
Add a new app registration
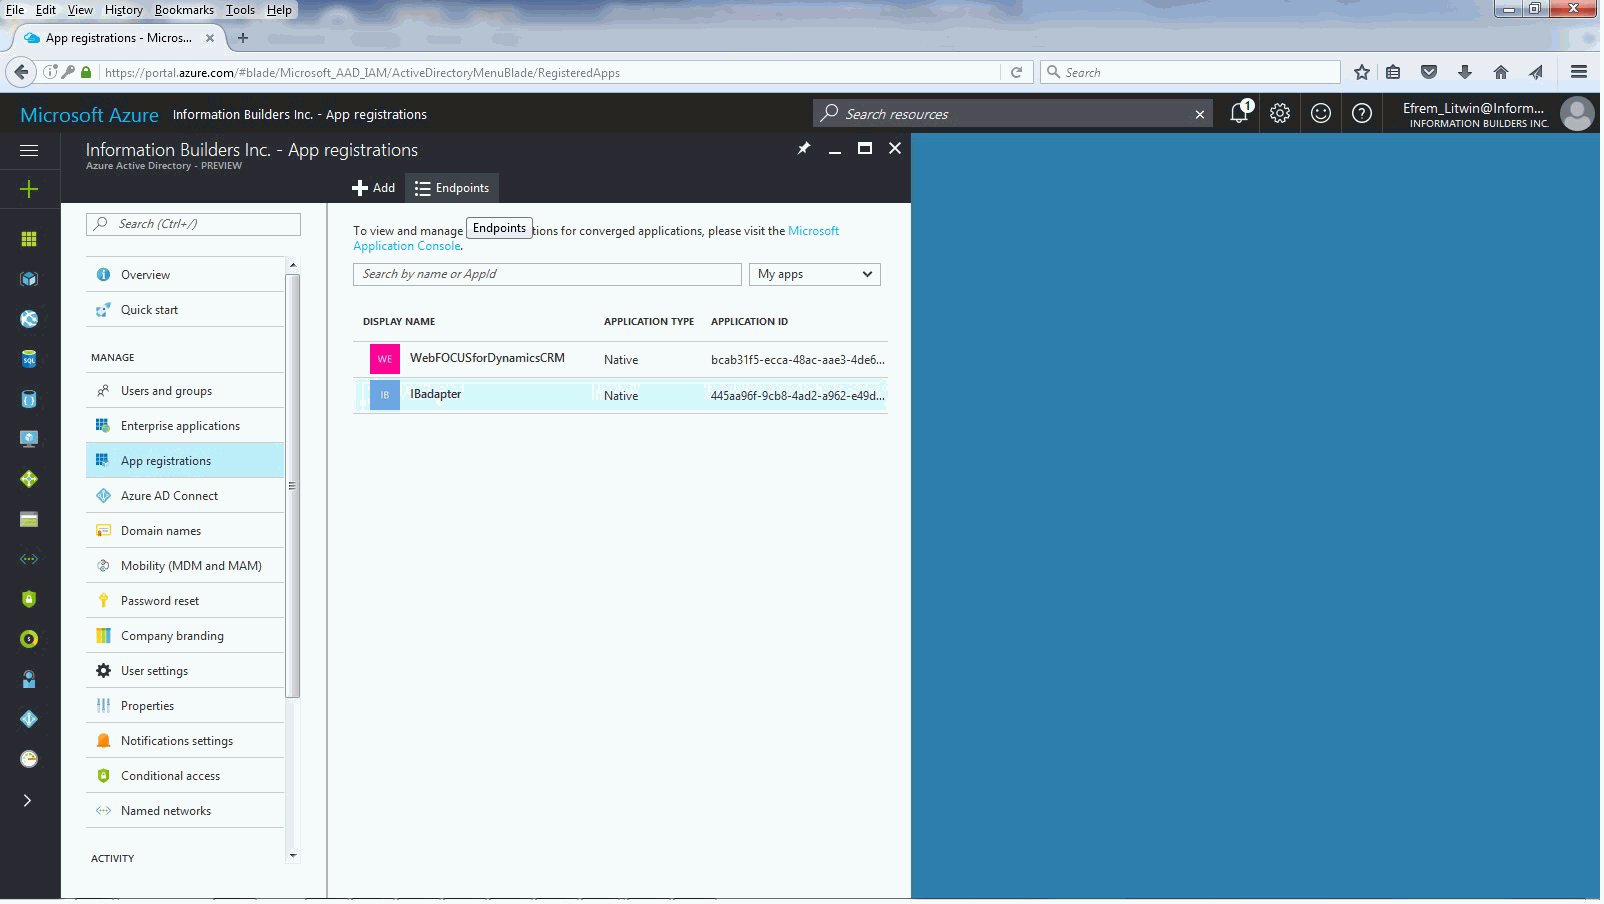coord(374,188)
